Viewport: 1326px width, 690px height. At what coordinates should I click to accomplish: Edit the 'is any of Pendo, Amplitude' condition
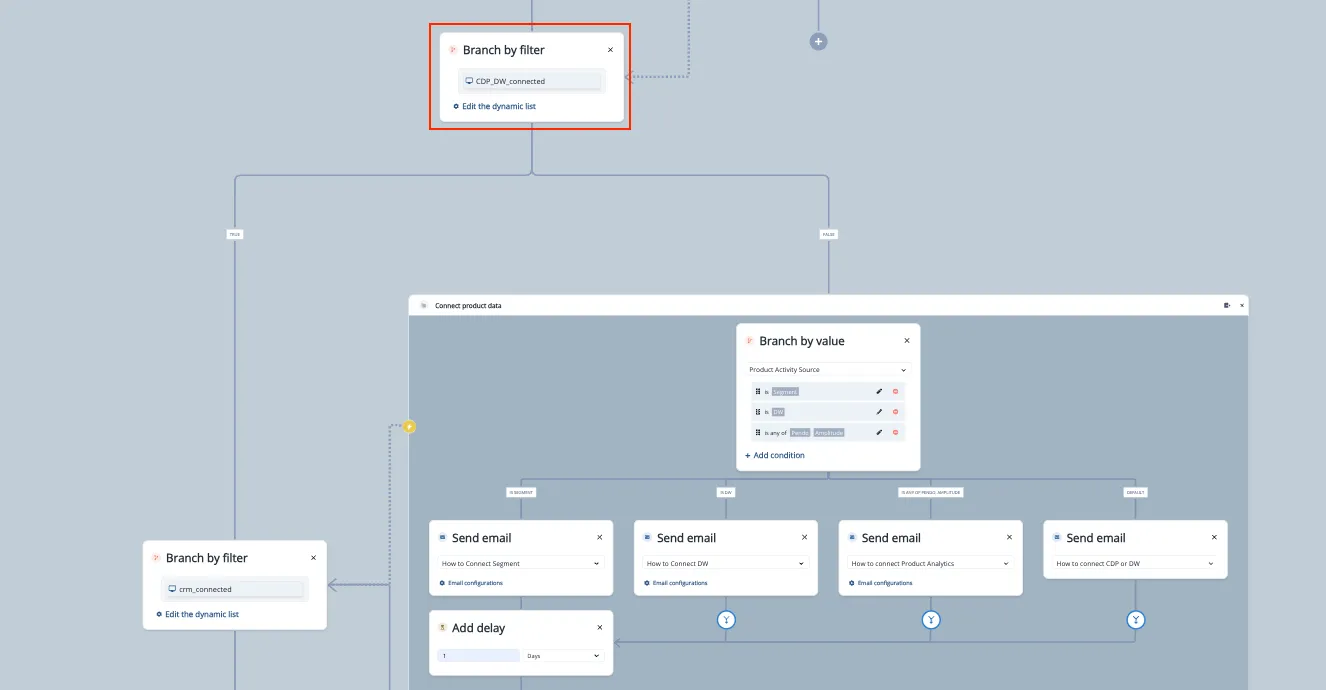tap(879, 433)
